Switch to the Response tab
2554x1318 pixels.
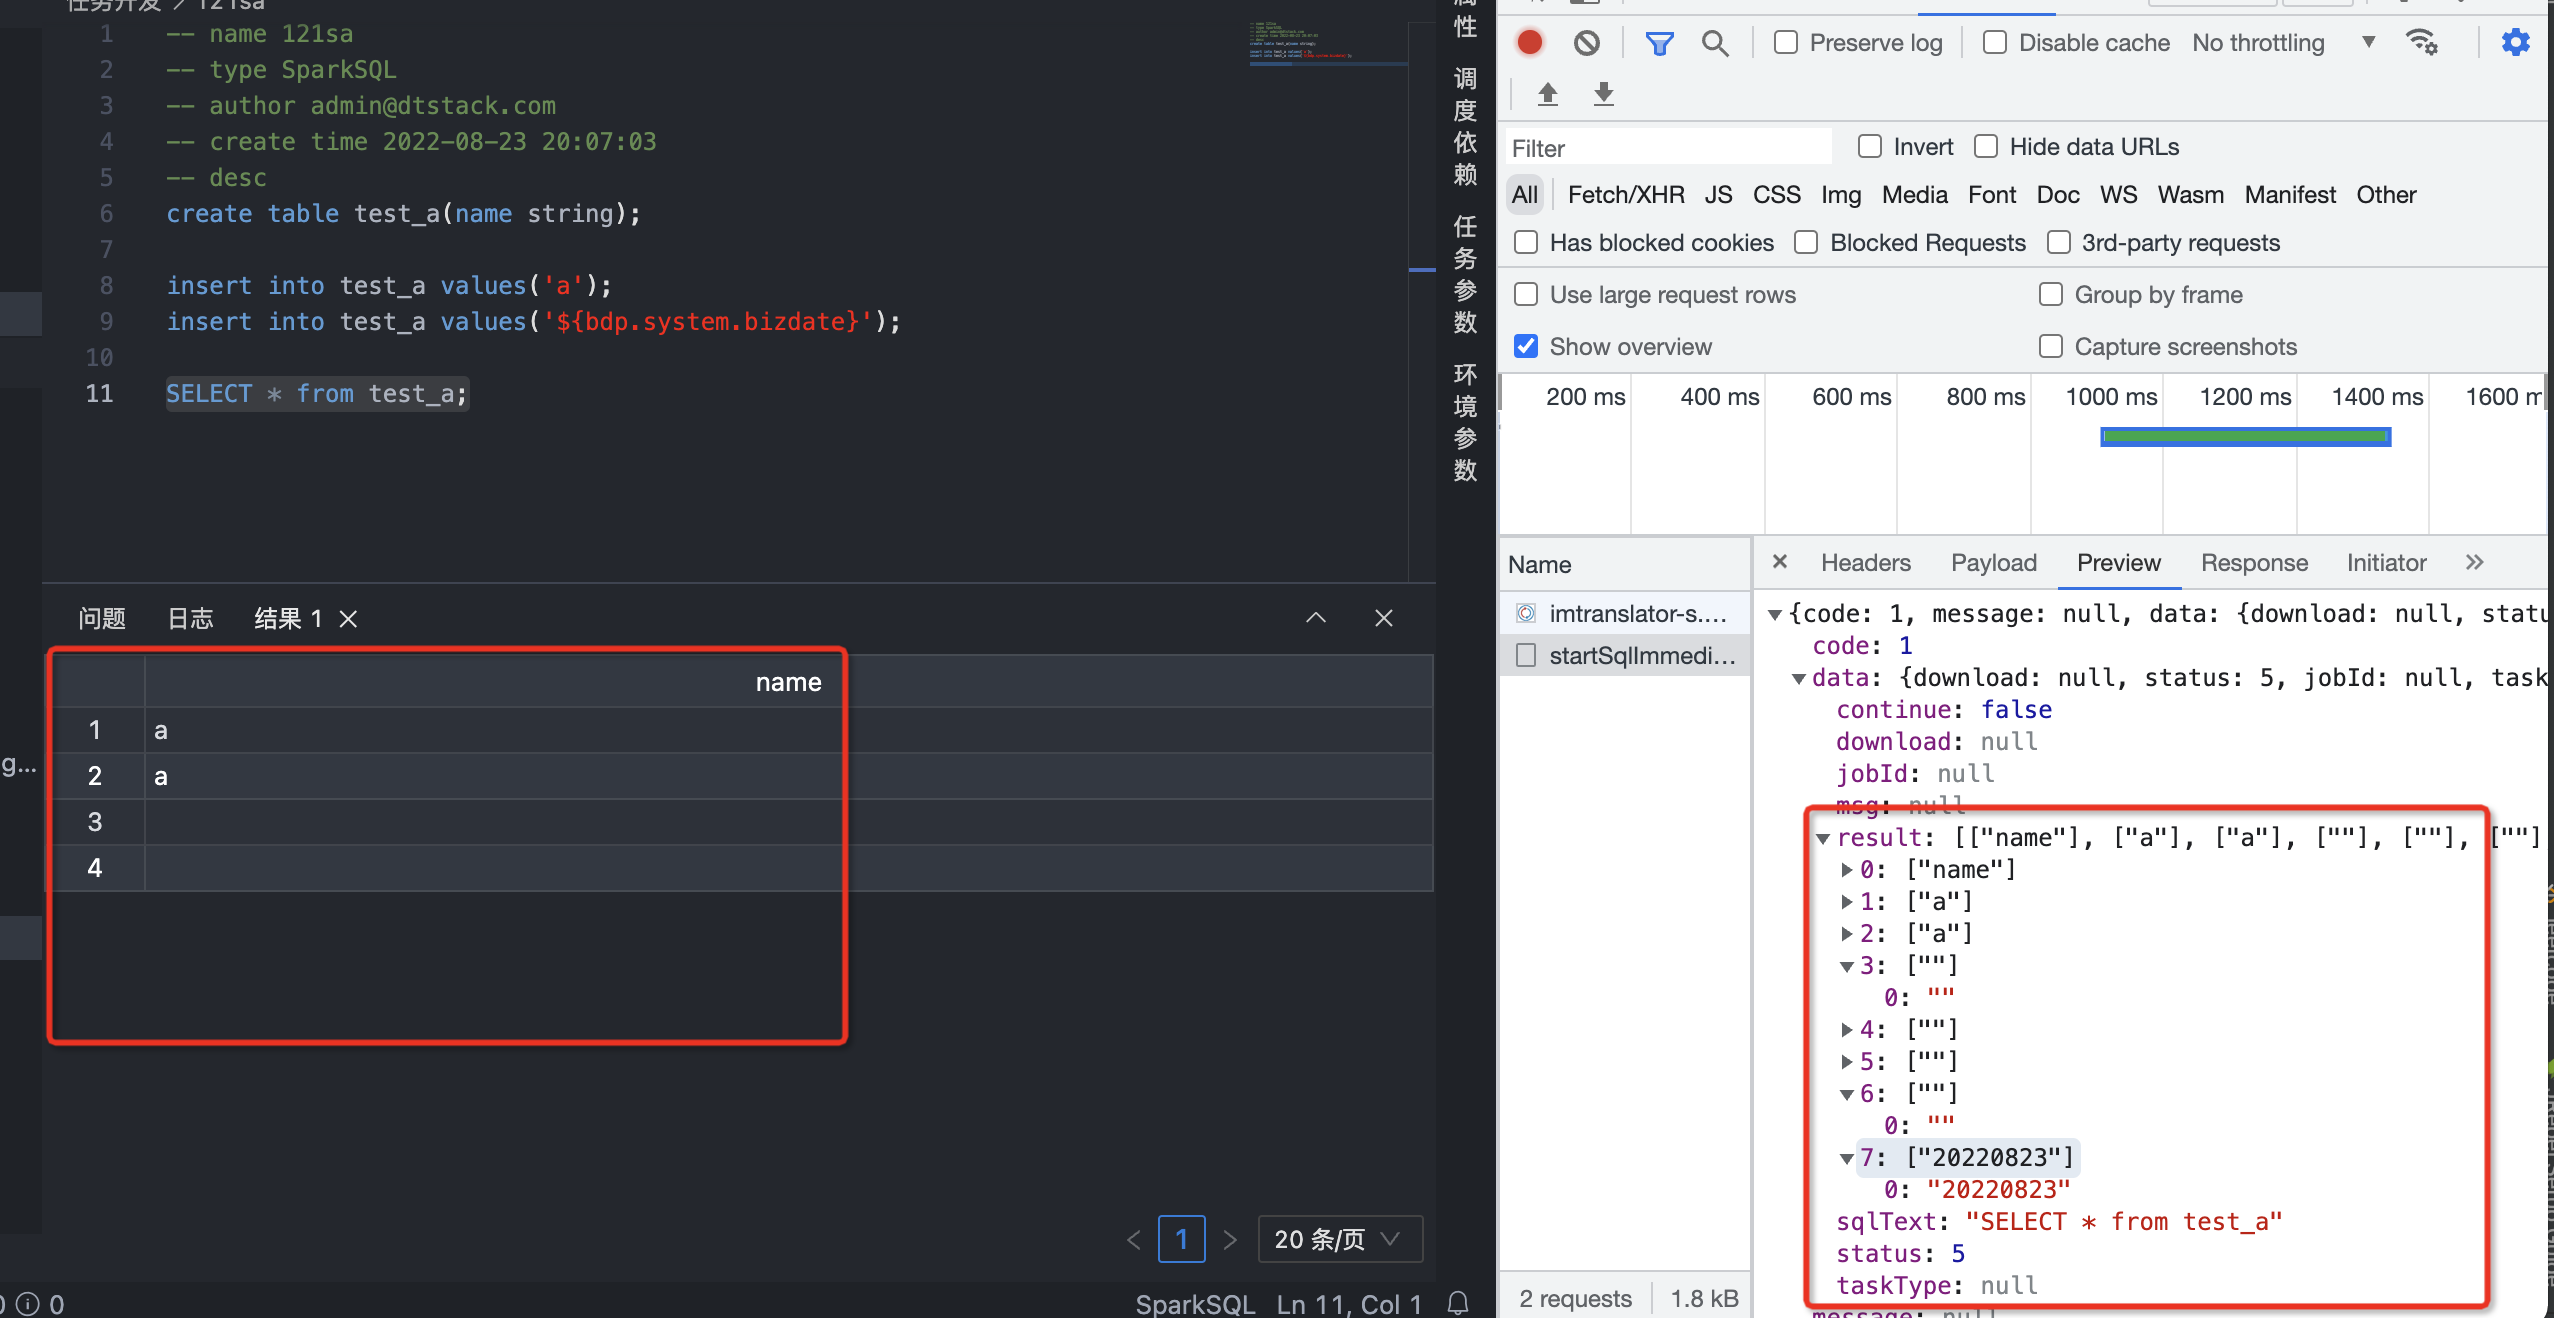coord(2253,562)
